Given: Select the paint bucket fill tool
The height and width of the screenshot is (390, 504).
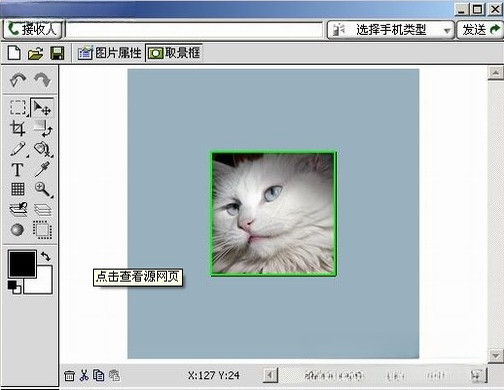Looking at the screenshot, I should click(x=43, y=149).
